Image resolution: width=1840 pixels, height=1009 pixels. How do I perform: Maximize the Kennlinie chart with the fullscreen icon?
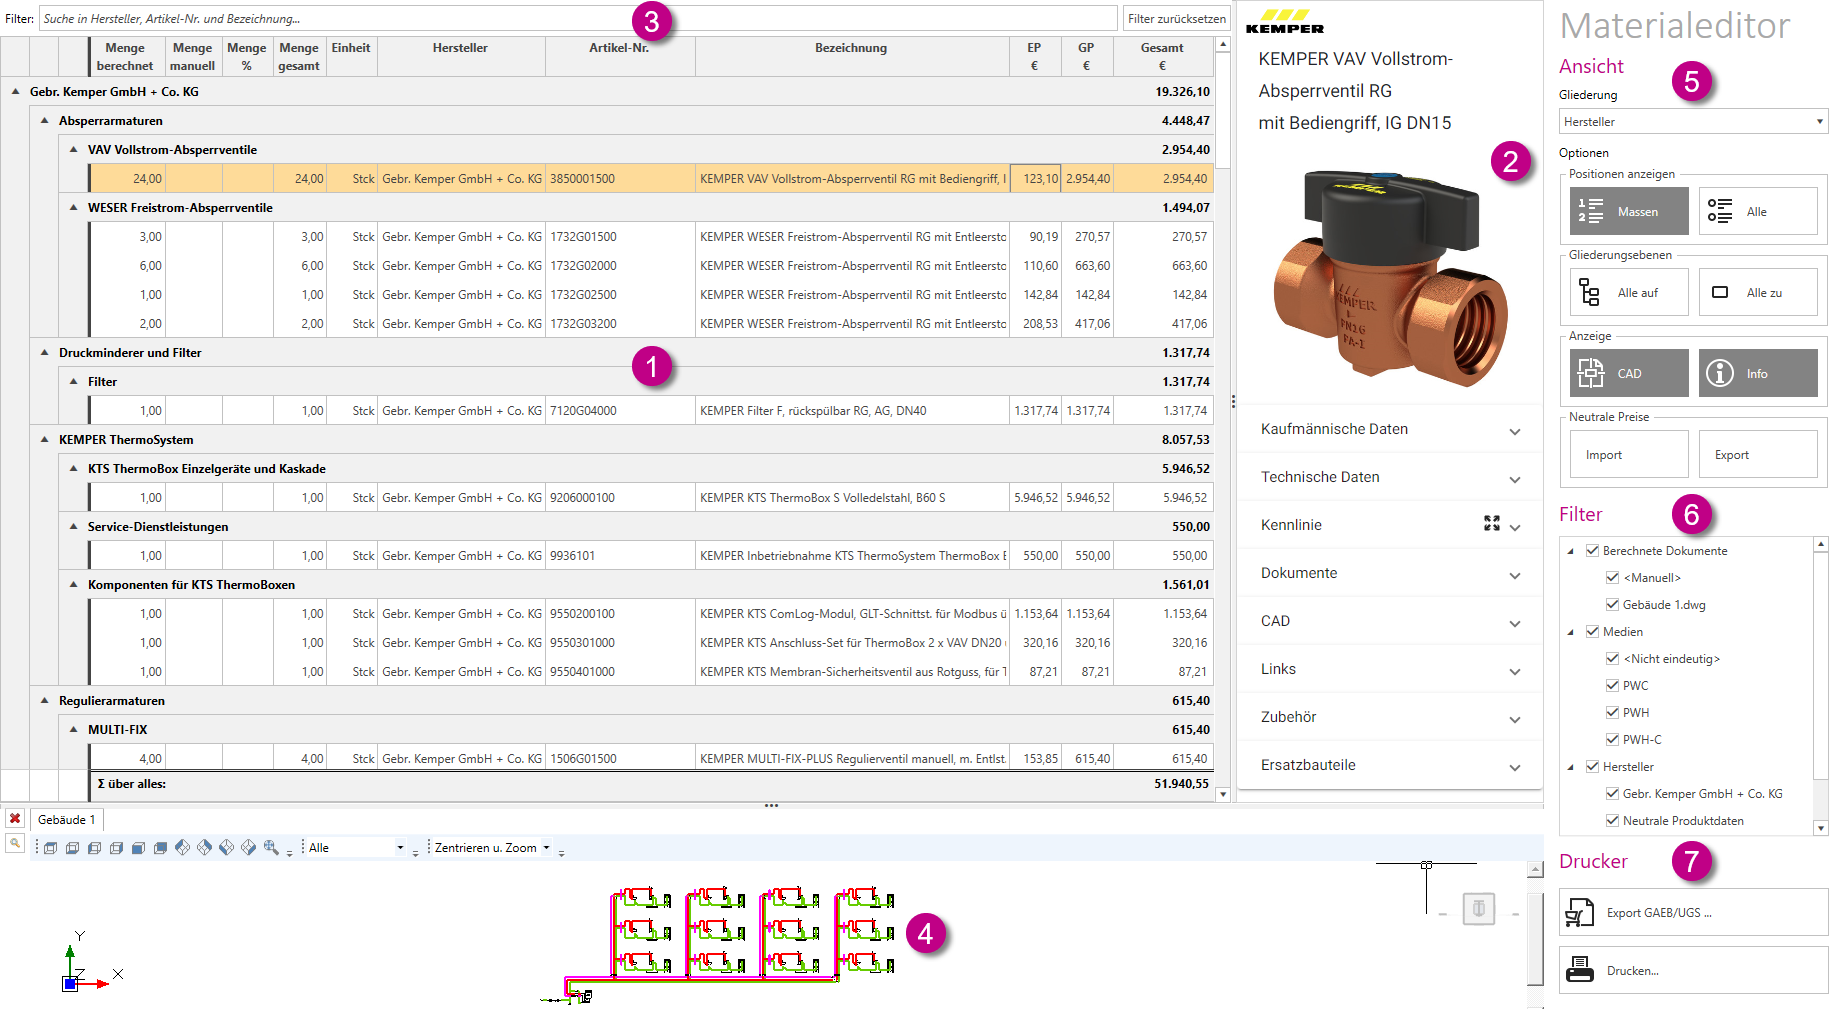[1492, 523]
